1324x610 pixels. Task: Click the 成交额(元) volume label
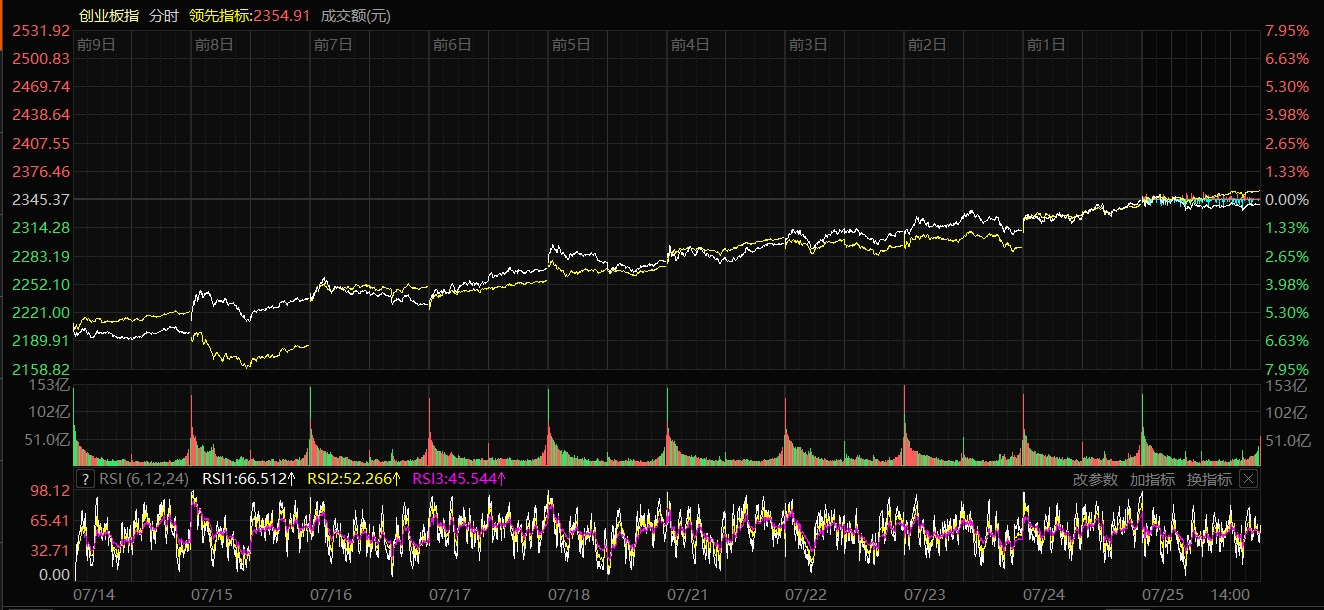[356, 15]
